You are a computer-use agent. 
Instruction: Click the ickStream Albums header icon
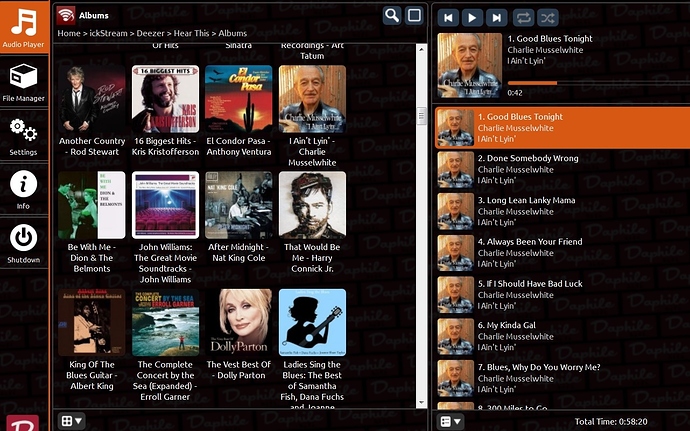66,15
